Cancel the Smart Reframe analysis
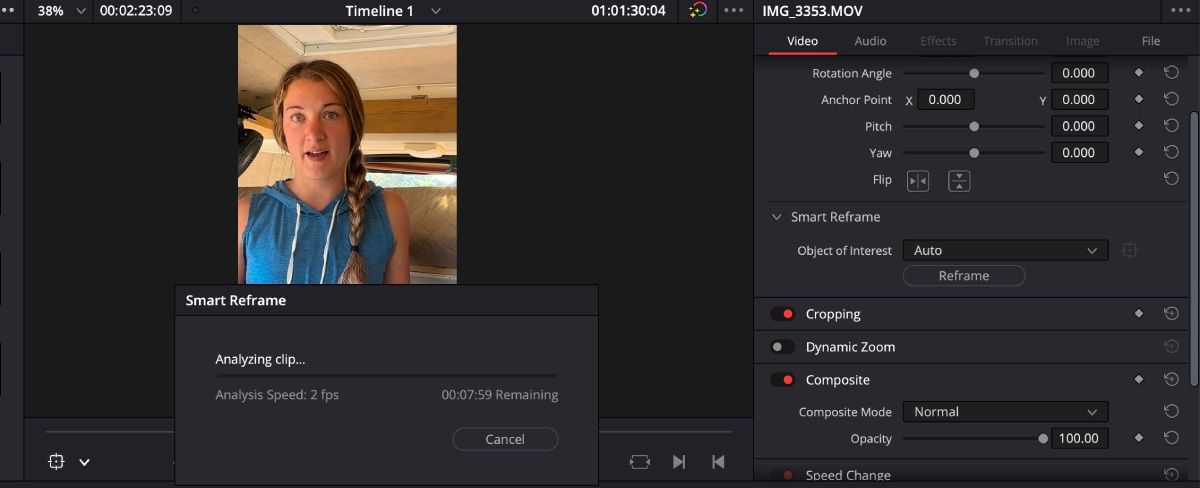This screenshot has height=488, width=1200. coord(505,439)
